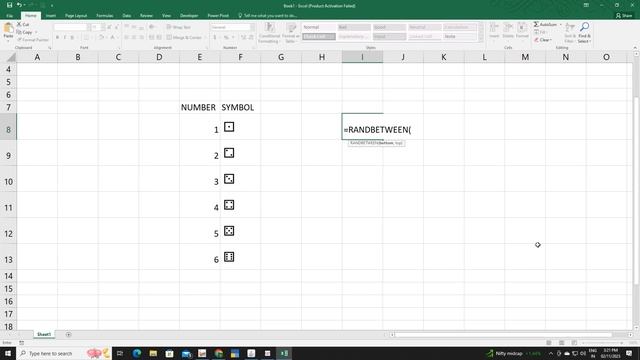Click the six-dot dice symbol cell
Viewport: 640px width, 360px height.
(240, 257)
